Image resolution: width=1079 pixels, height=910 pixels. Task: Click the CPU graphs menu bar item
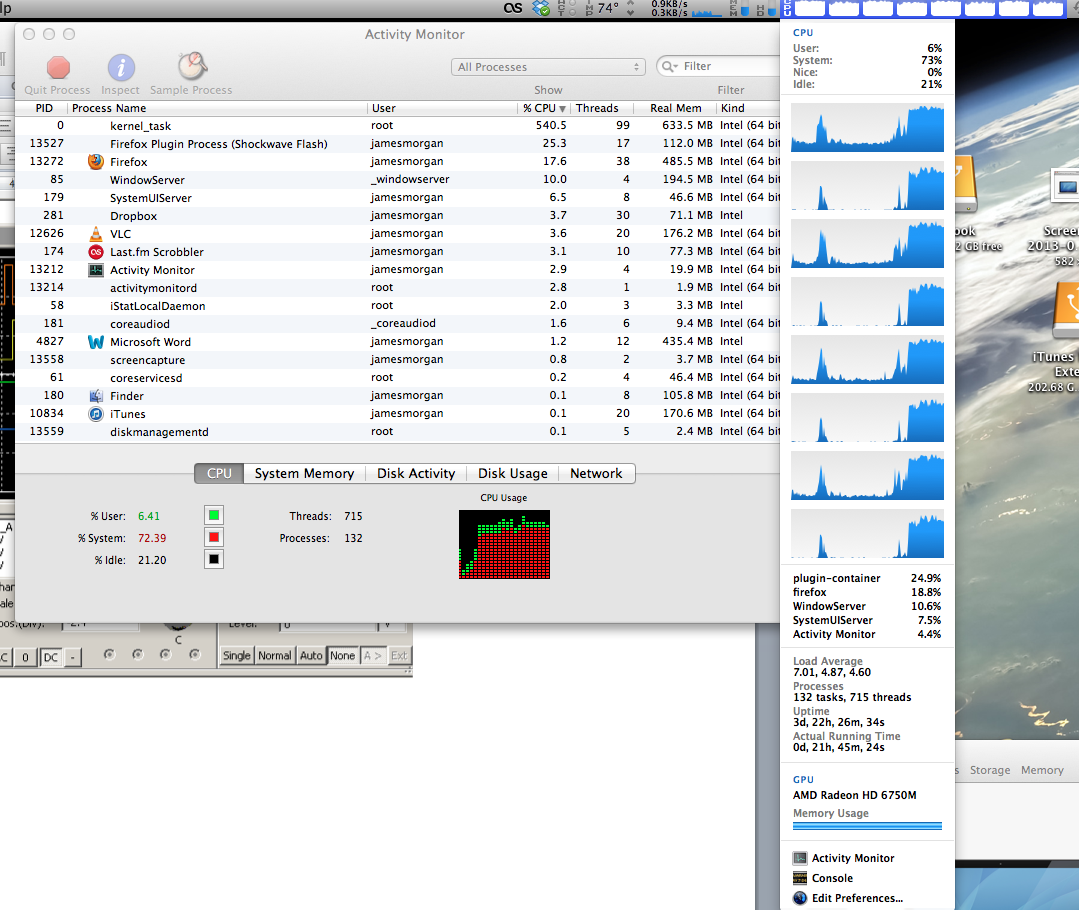pos(923,8)
